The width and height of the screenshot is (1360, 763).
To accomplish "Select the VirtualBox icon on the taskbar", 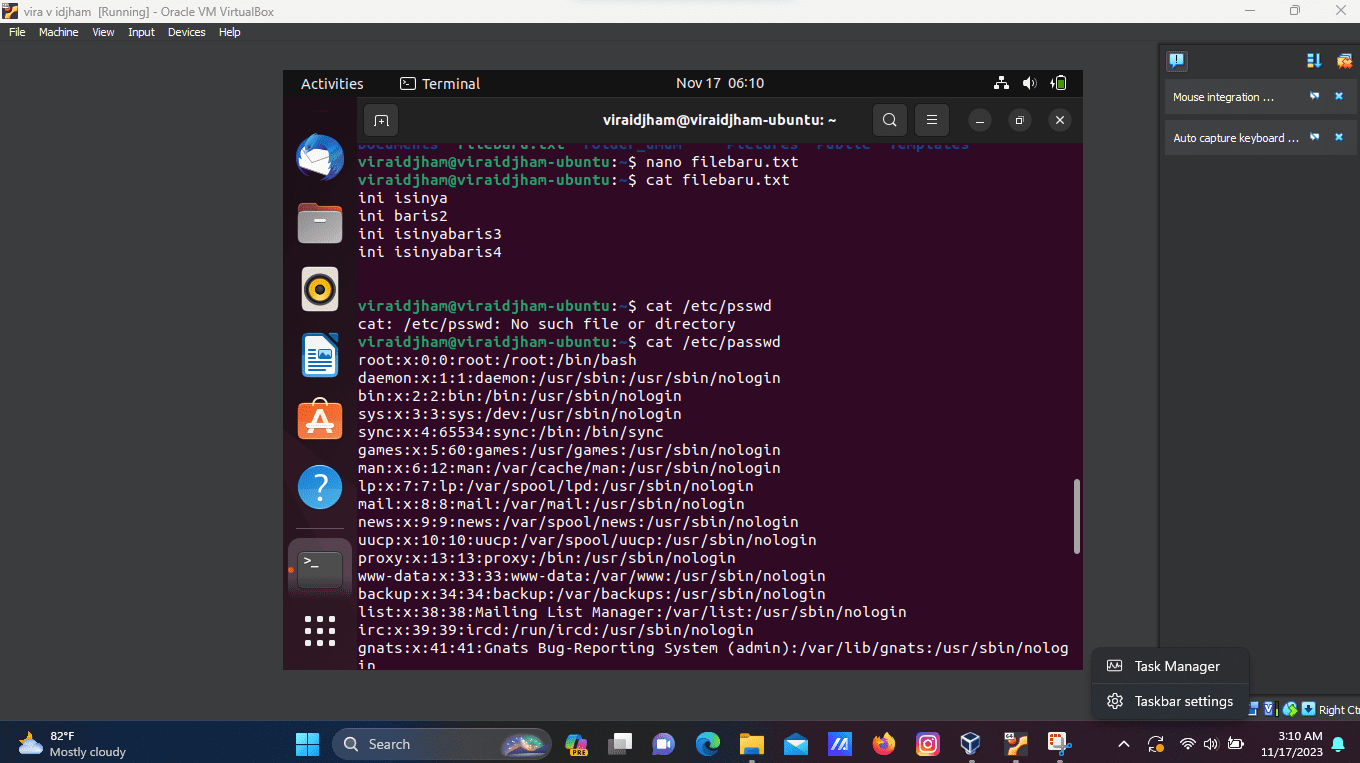I will click(x=970, y=744).
